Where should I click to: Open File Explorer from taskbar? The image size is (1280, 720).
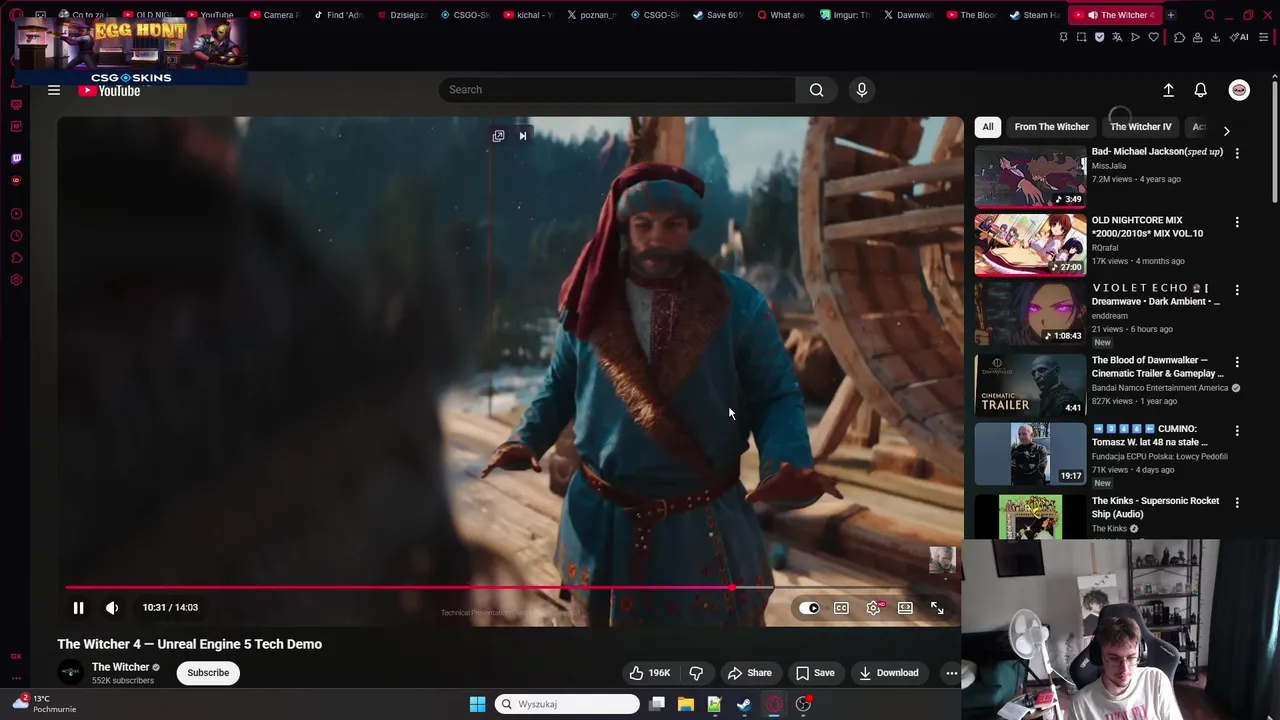tap(685, 704)
